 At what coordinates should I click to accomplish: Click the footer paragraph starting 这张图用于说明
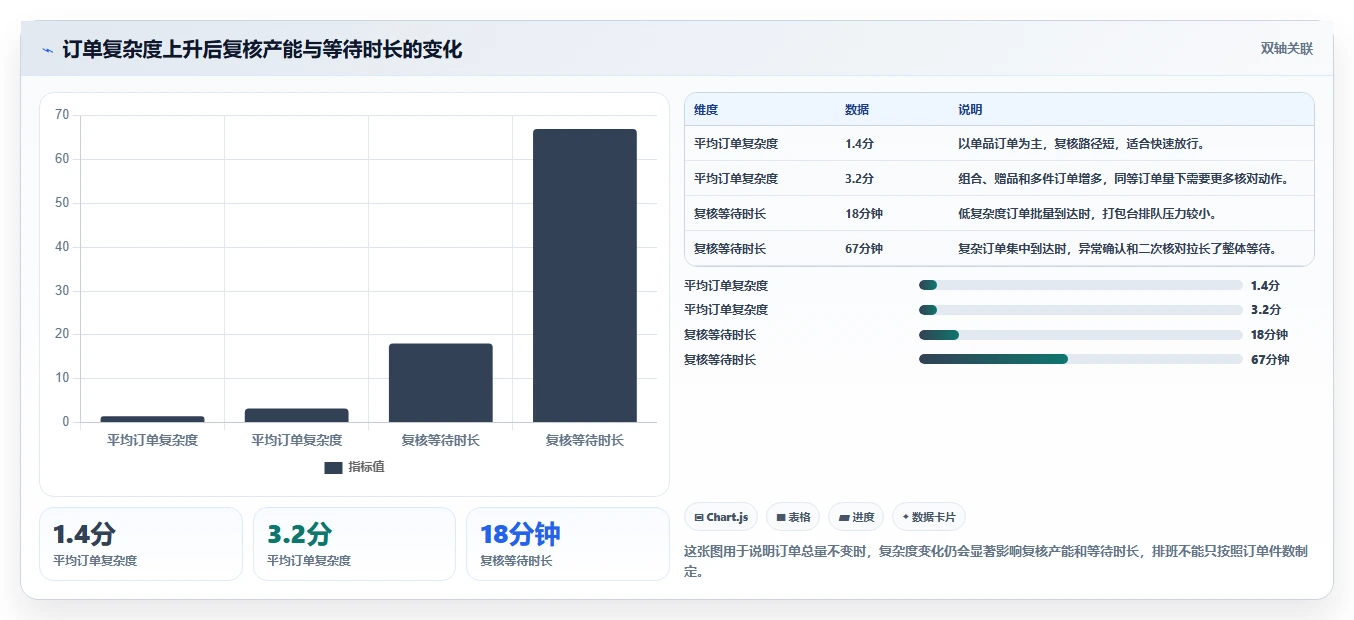(x=996, y=562)
